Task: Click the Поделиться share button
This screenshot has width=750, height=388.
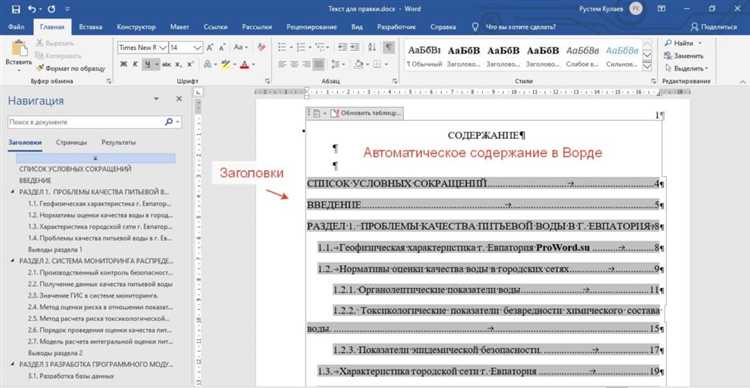Action: pos(715,27)
